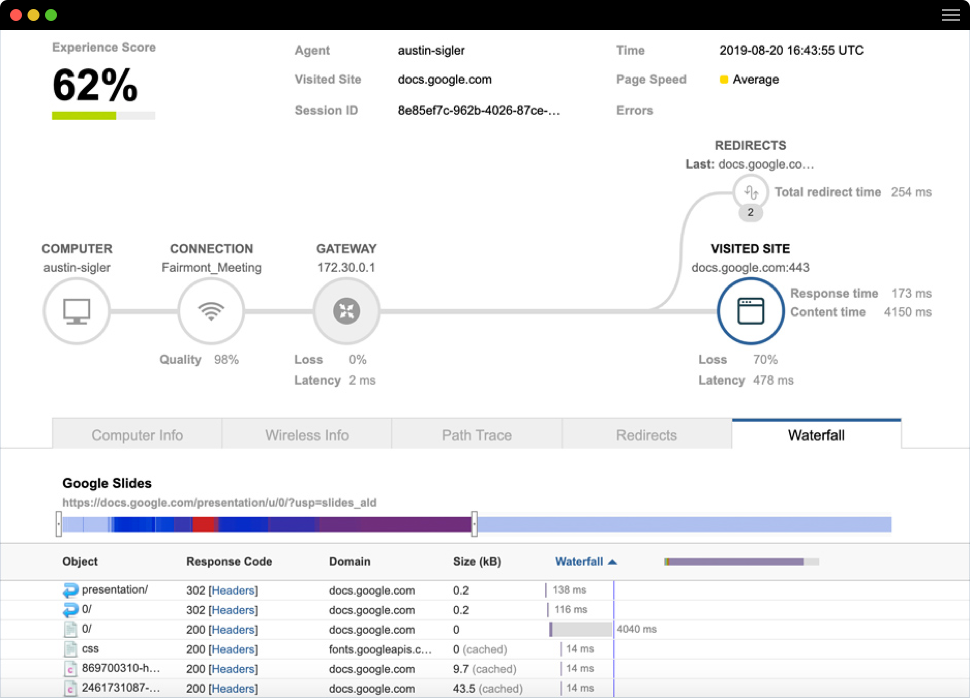Select the Wi-Fi Connection node icon

click(211, 311)
